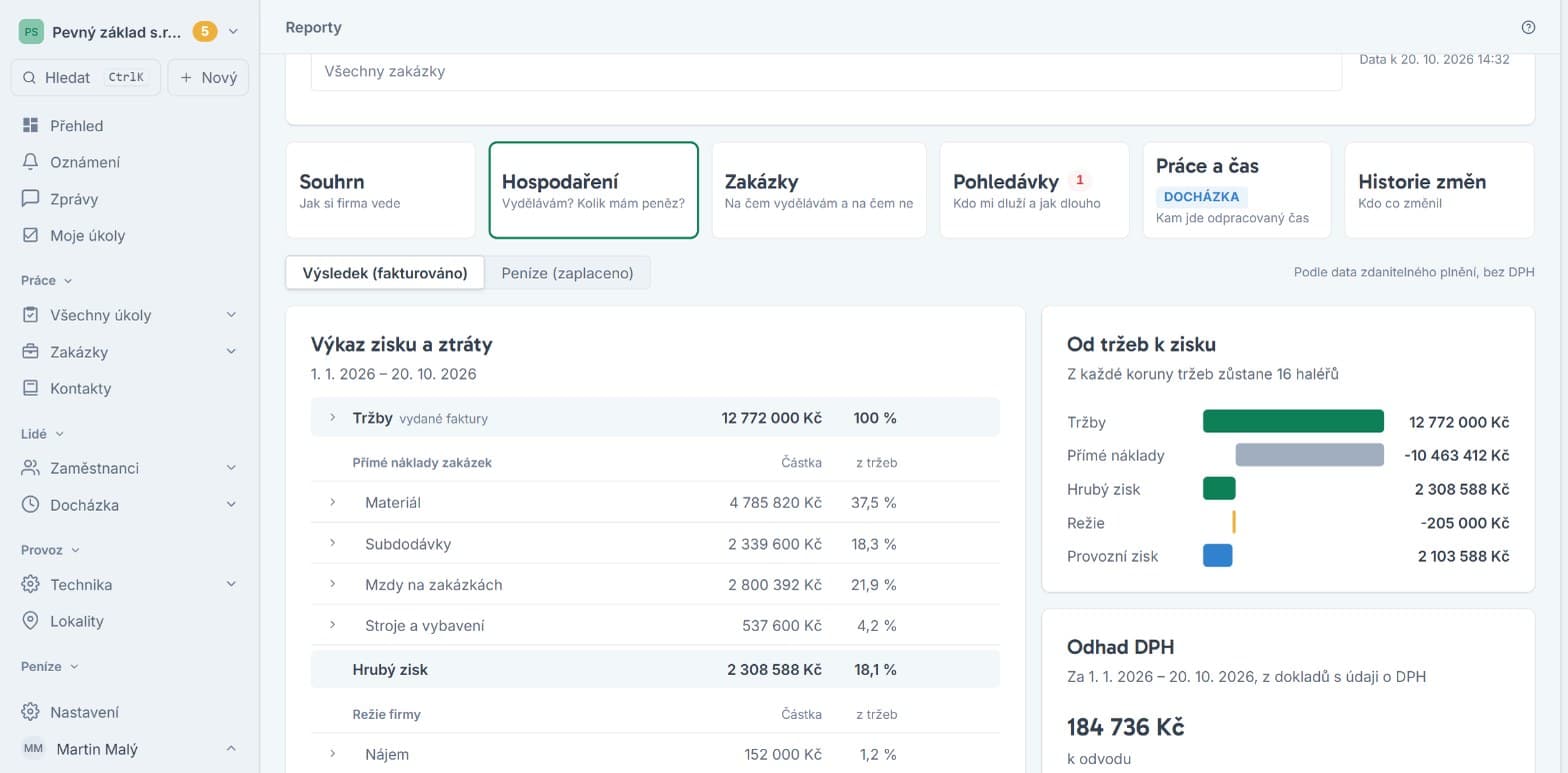Image resolution: width=1568 pixels, height=773 pixels.
Task: Expand the Zaměstnanci submenu chevron
Action: (x=231, y=468)
